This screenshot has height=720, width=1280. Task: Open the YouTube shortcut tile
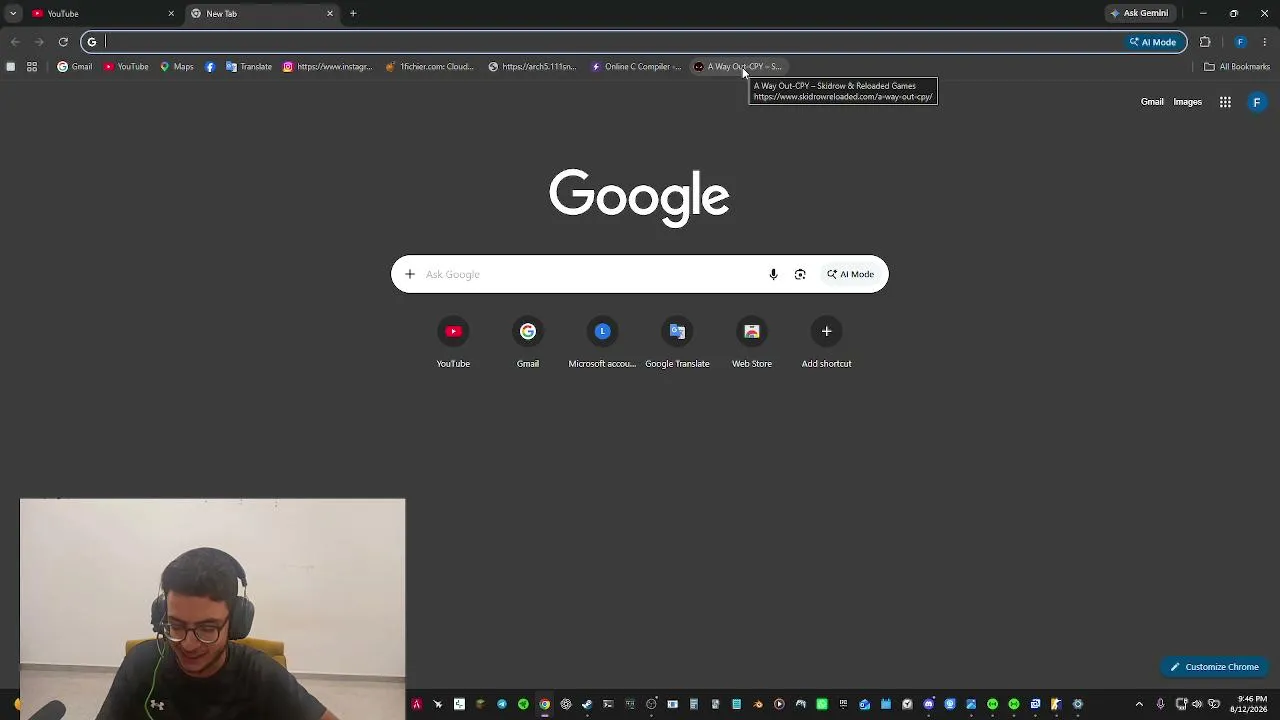pos(453,342)
